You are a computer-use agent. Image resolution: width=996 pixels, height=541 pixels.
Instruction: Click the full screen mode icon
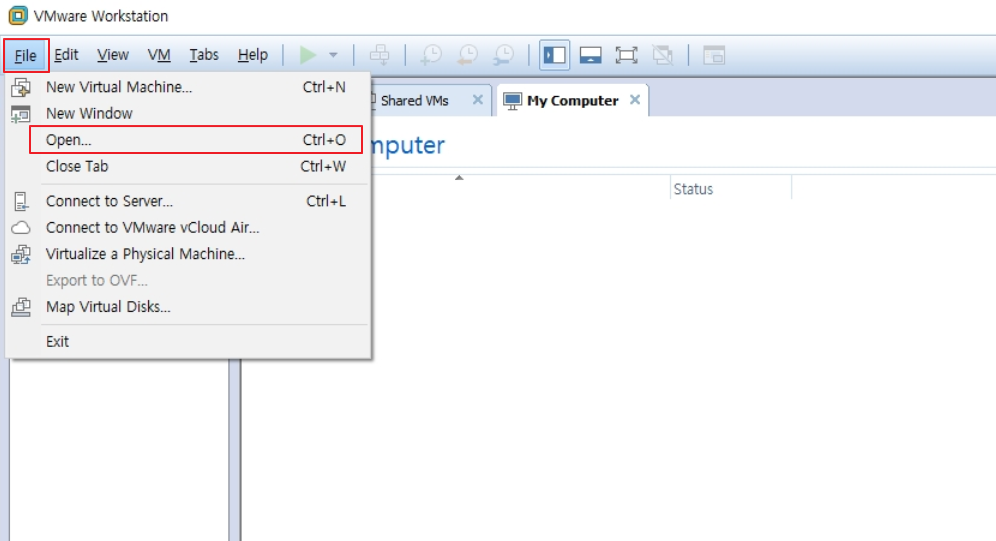[x=626, y=55]
